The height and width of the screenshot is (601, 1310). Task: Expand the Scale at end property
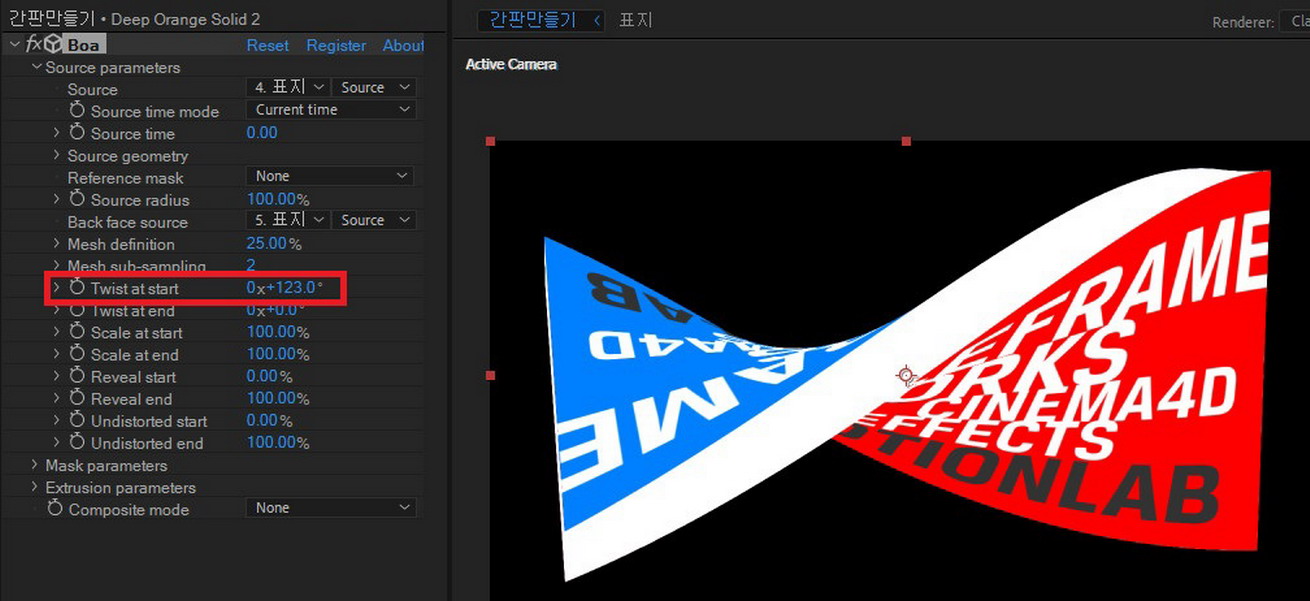(57, 354)
